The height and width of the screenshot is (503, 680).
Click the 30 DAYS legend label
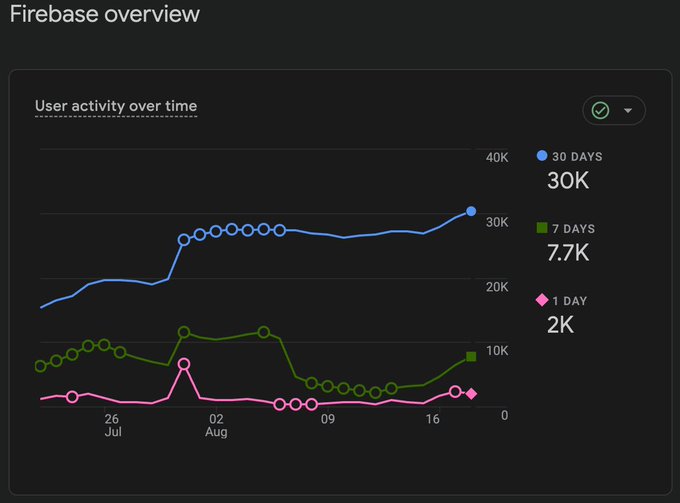pos(577,157)
